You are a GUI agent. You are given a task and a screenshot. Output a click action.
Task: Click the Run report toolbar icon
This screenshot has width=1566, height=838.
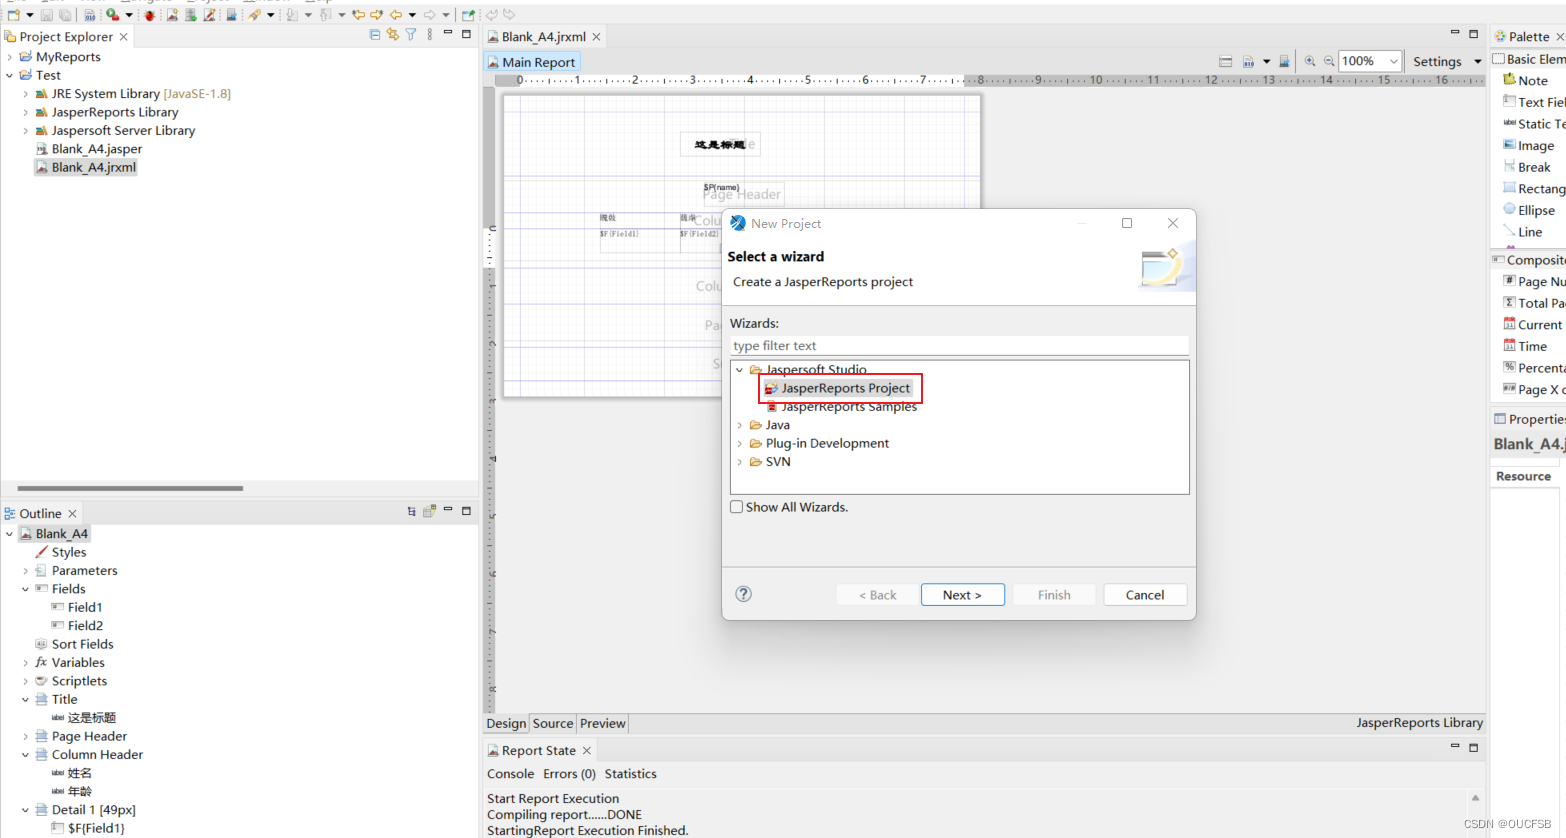(112, 14)
